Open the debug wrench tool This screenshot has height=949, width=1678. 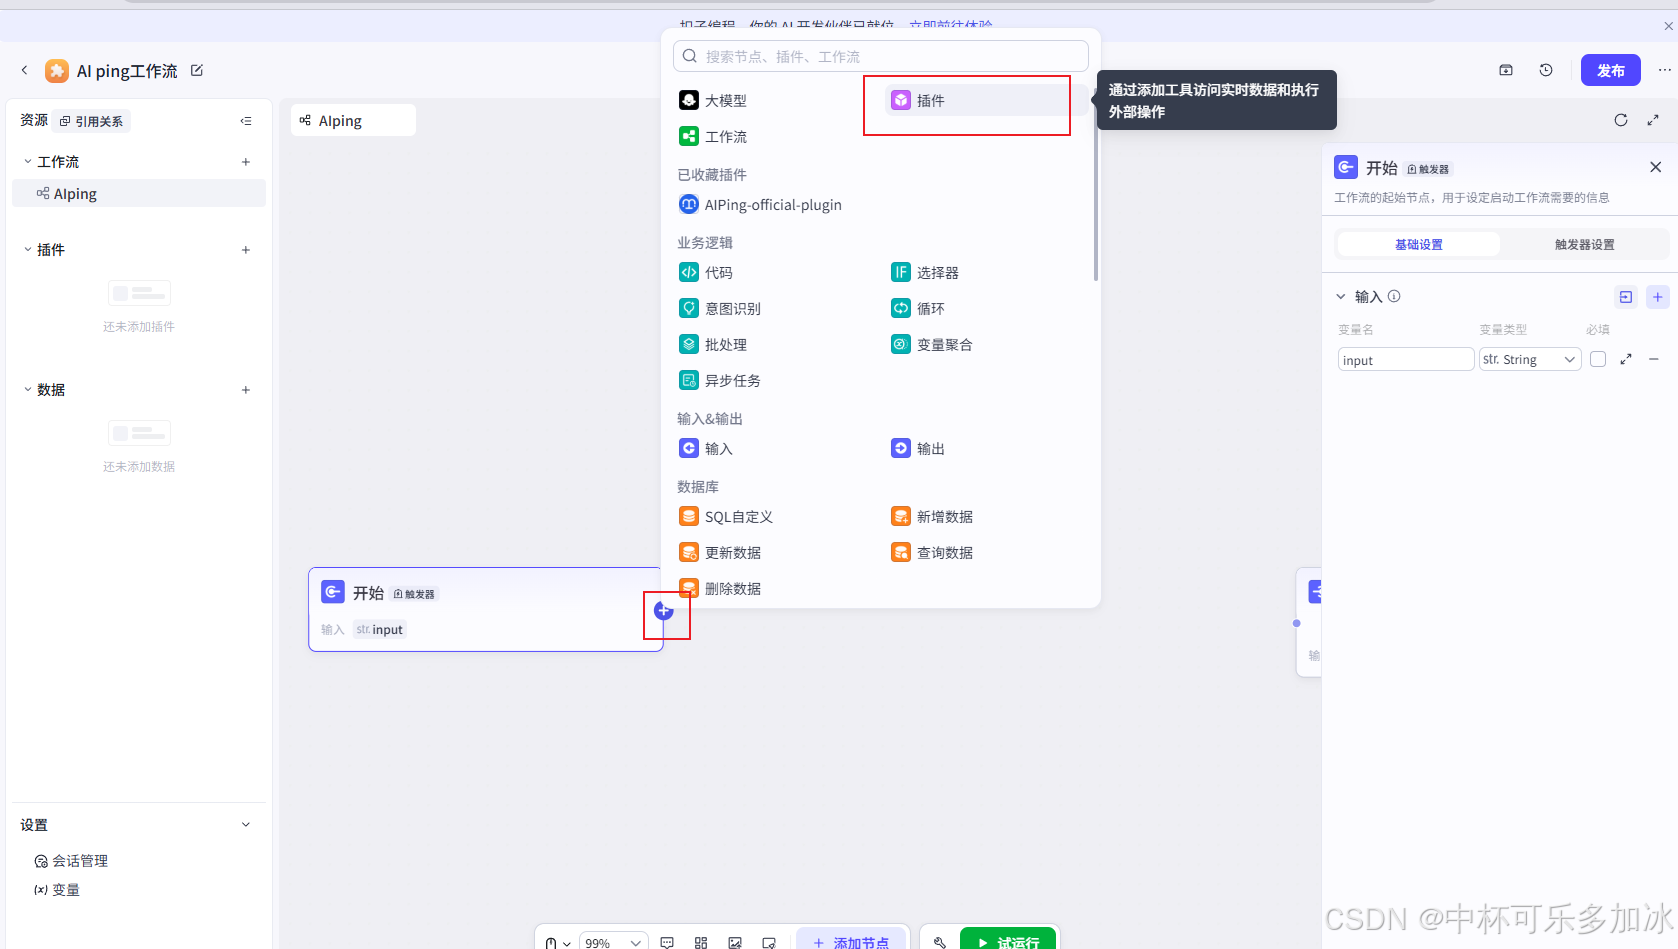tap(940, 942)
